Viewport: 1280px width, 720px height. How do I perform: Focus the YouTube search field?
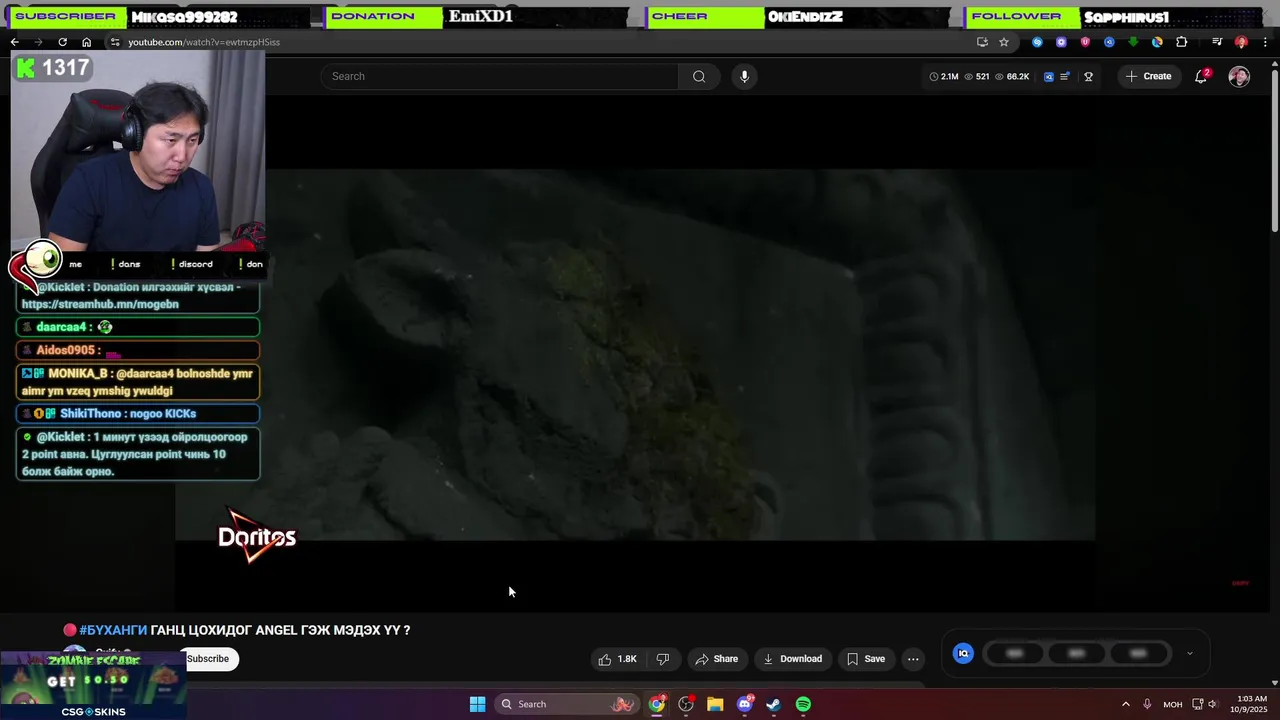click(499, 76)
